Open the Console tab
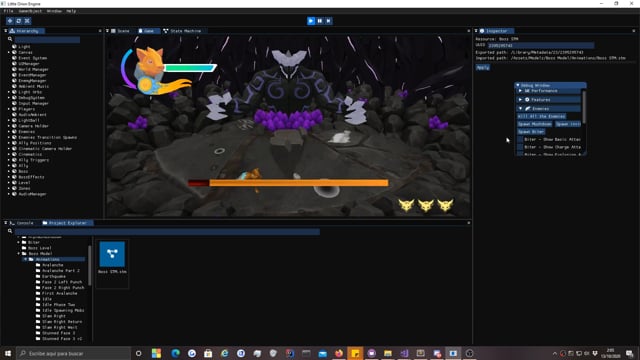This screenshot has width=640, height=360. click(22, 223)
